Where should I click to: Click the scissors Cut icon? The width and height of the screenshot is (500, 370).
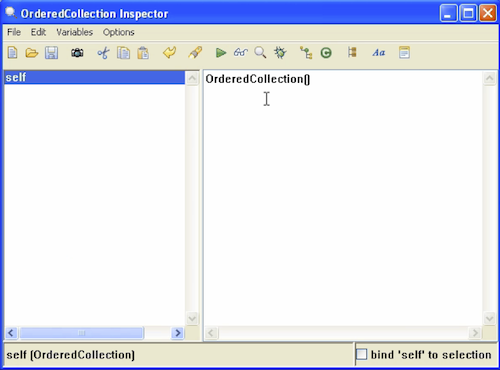click(103, 53)
